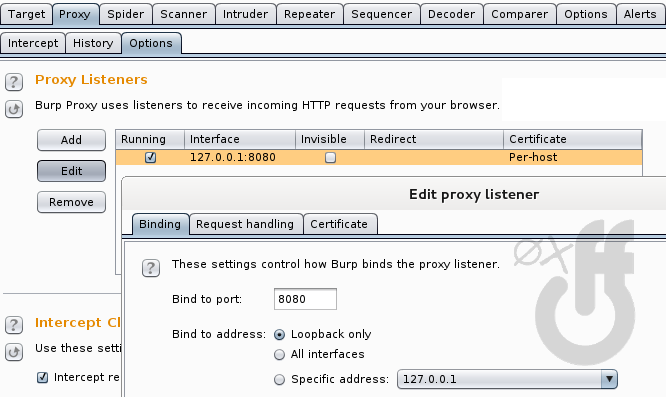Open the Spider tab

coord(125,14)
